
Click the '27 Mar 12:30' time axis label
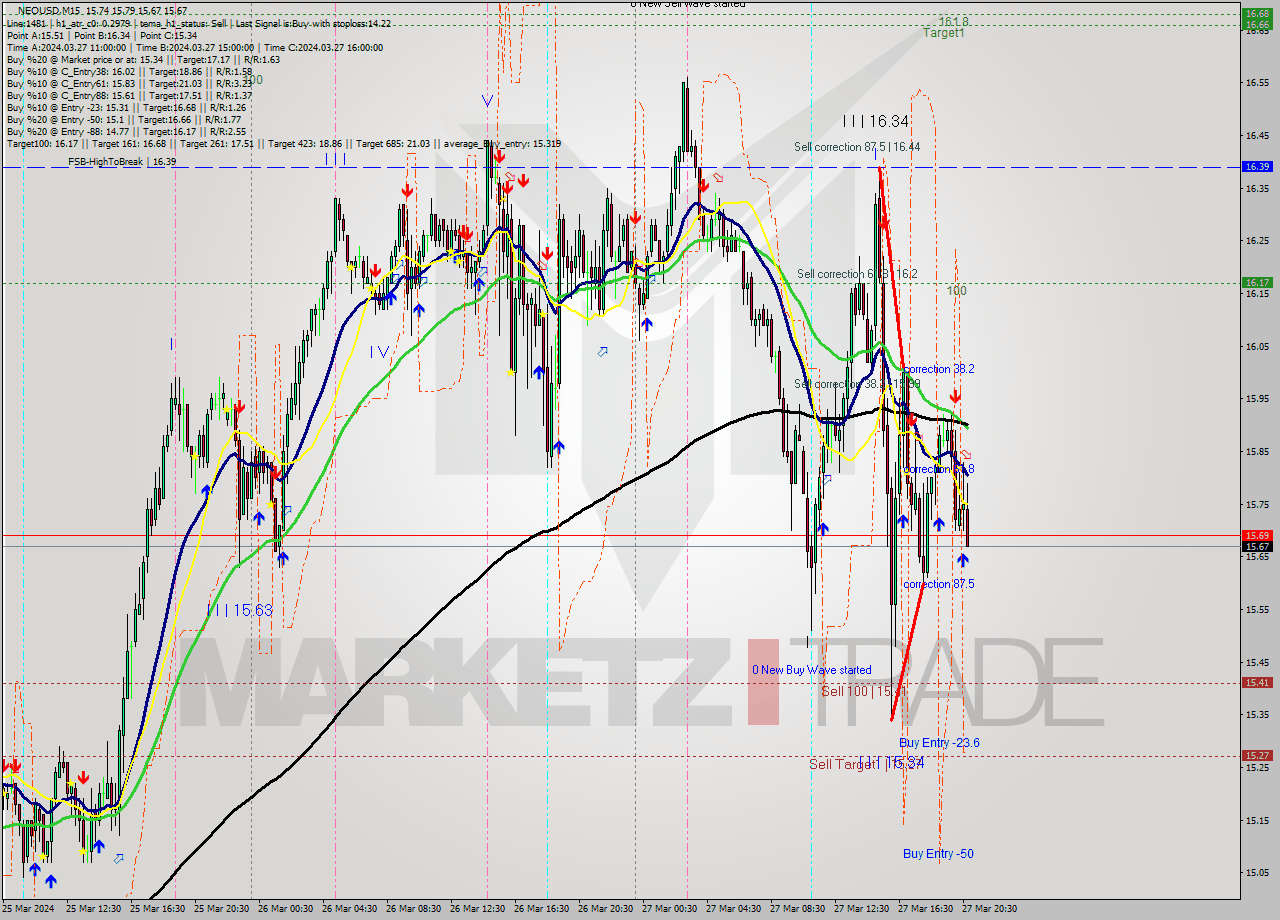click(x=861, y=909)
